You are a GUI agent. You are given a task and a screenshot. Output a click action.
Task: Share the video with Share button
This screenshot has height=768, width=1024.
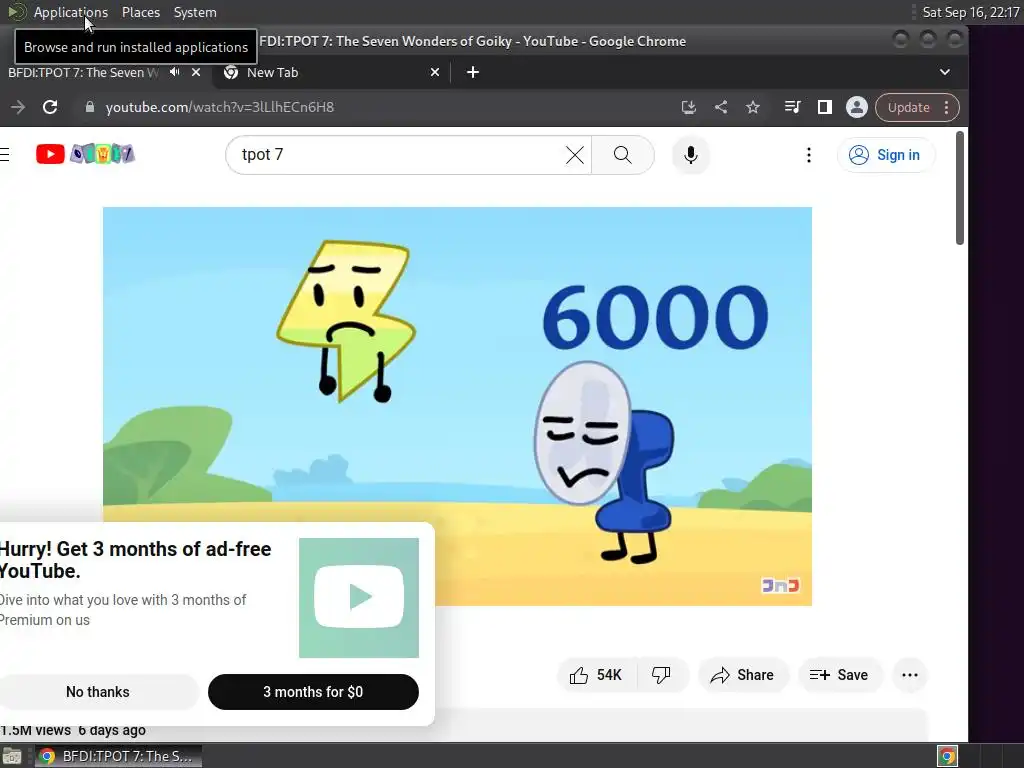[743, 675]
